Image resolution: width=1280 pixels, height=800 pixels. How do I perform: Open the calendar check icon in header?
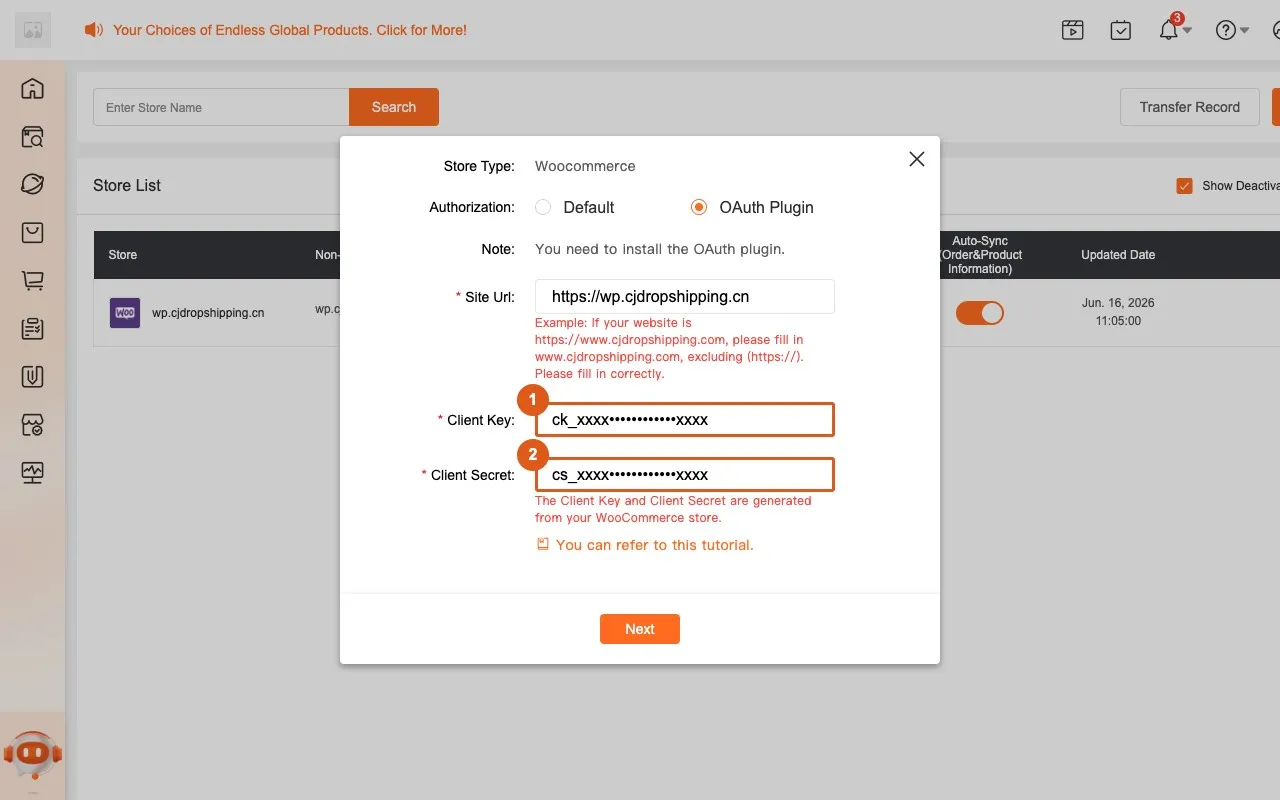pyautogui.click(x=1121, y=30)
